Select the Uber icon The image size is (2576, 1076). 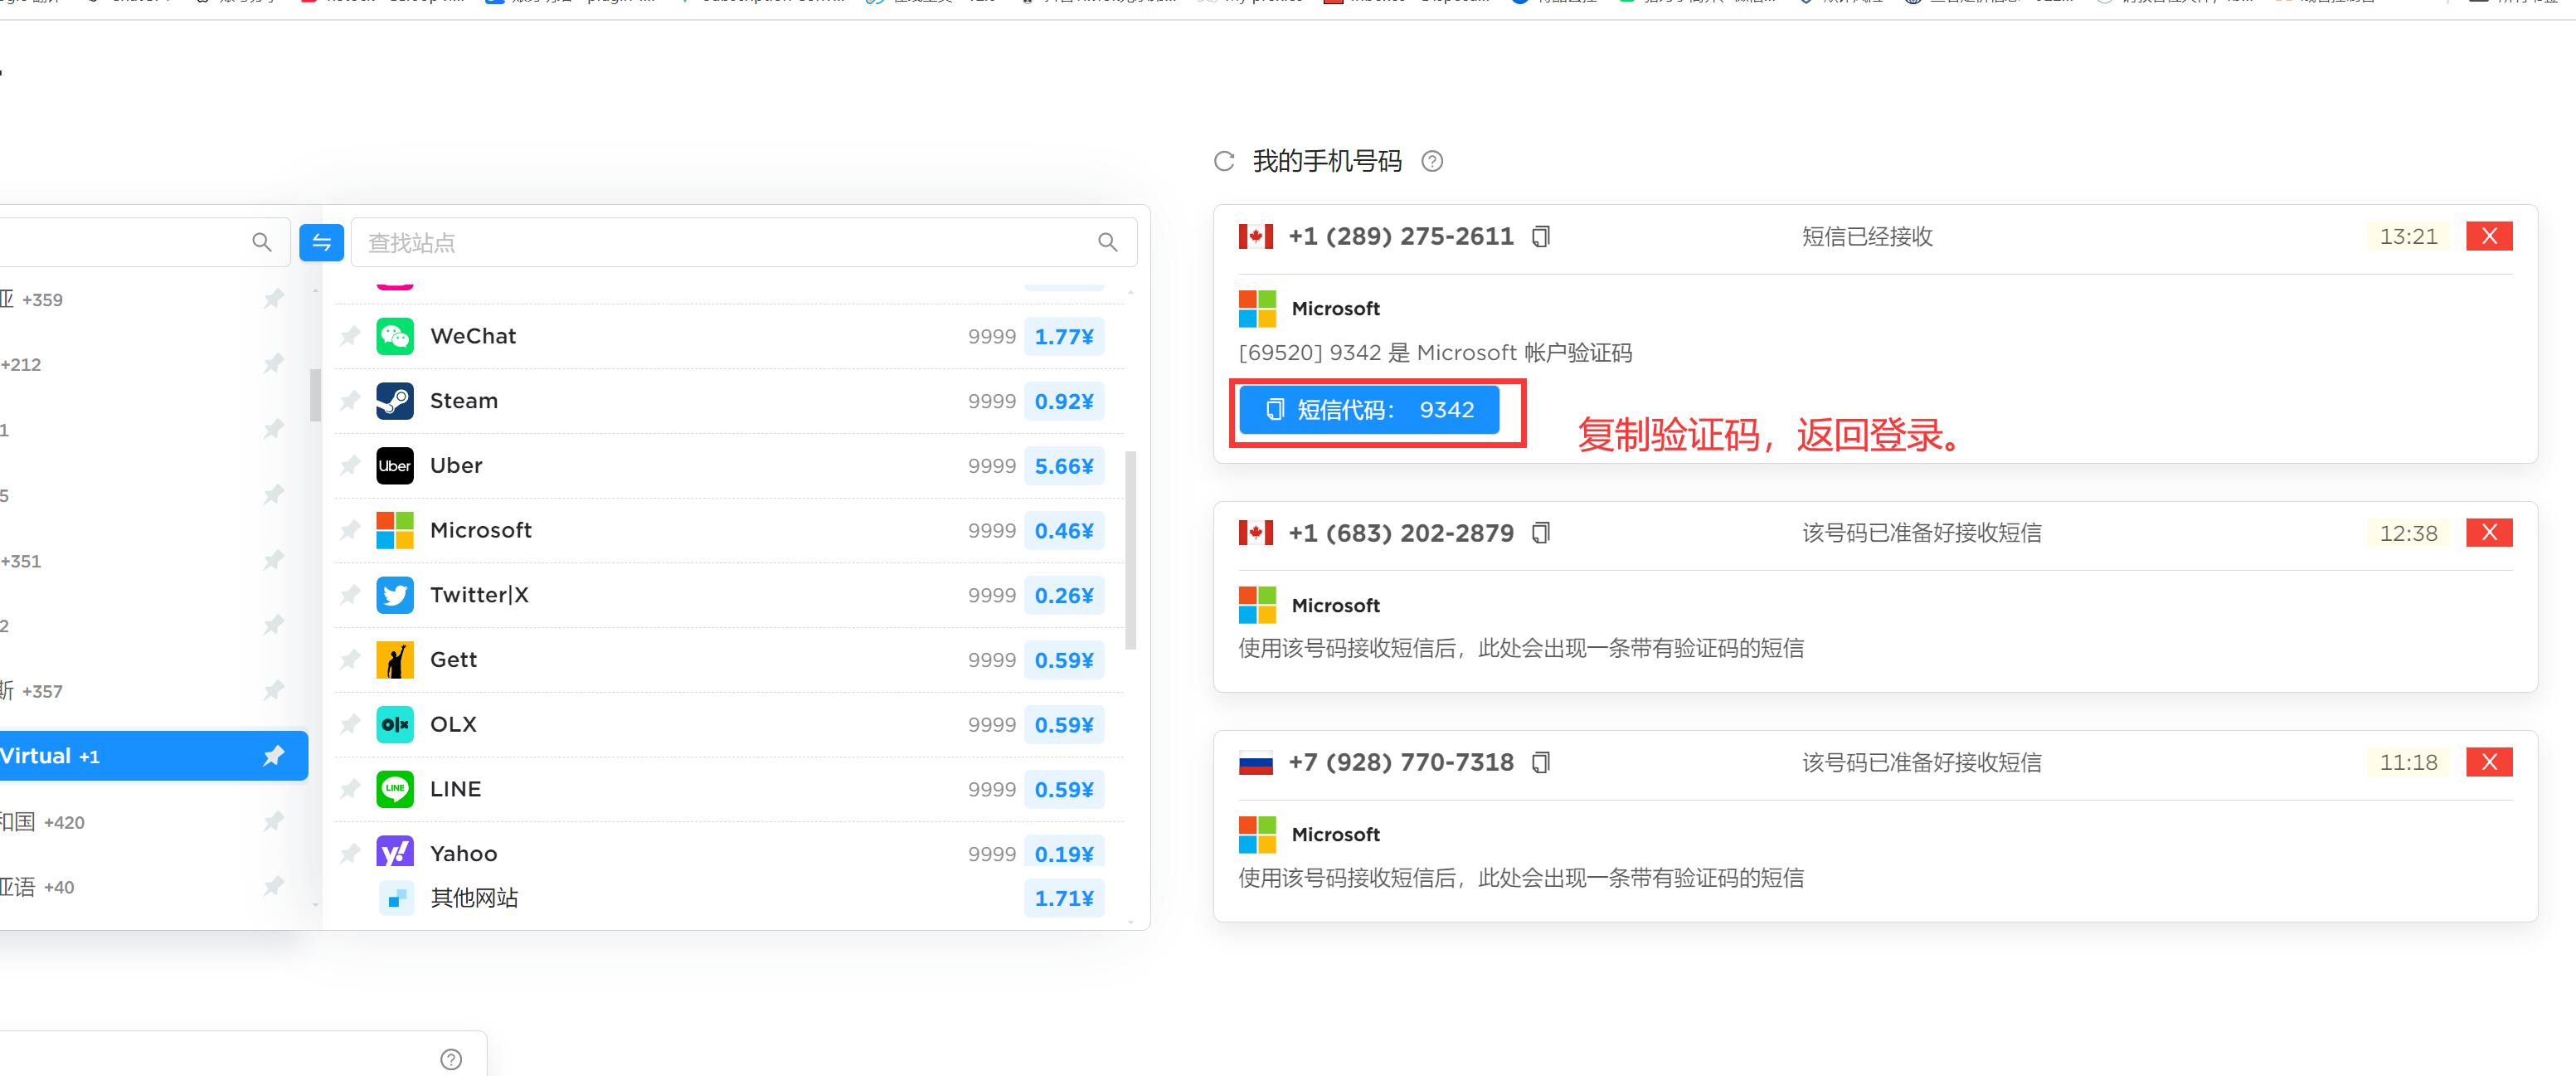coord(395,465)
